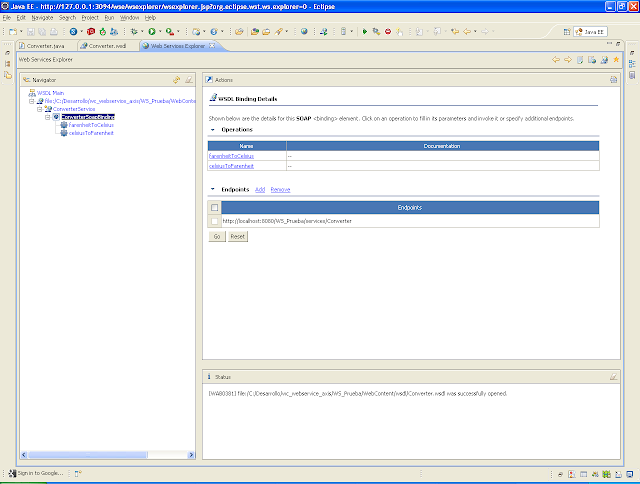This screenshot has width=640, height=484.
Task: Click the Navigator horizontal scrollbar thumb
Action: point(88,455)
